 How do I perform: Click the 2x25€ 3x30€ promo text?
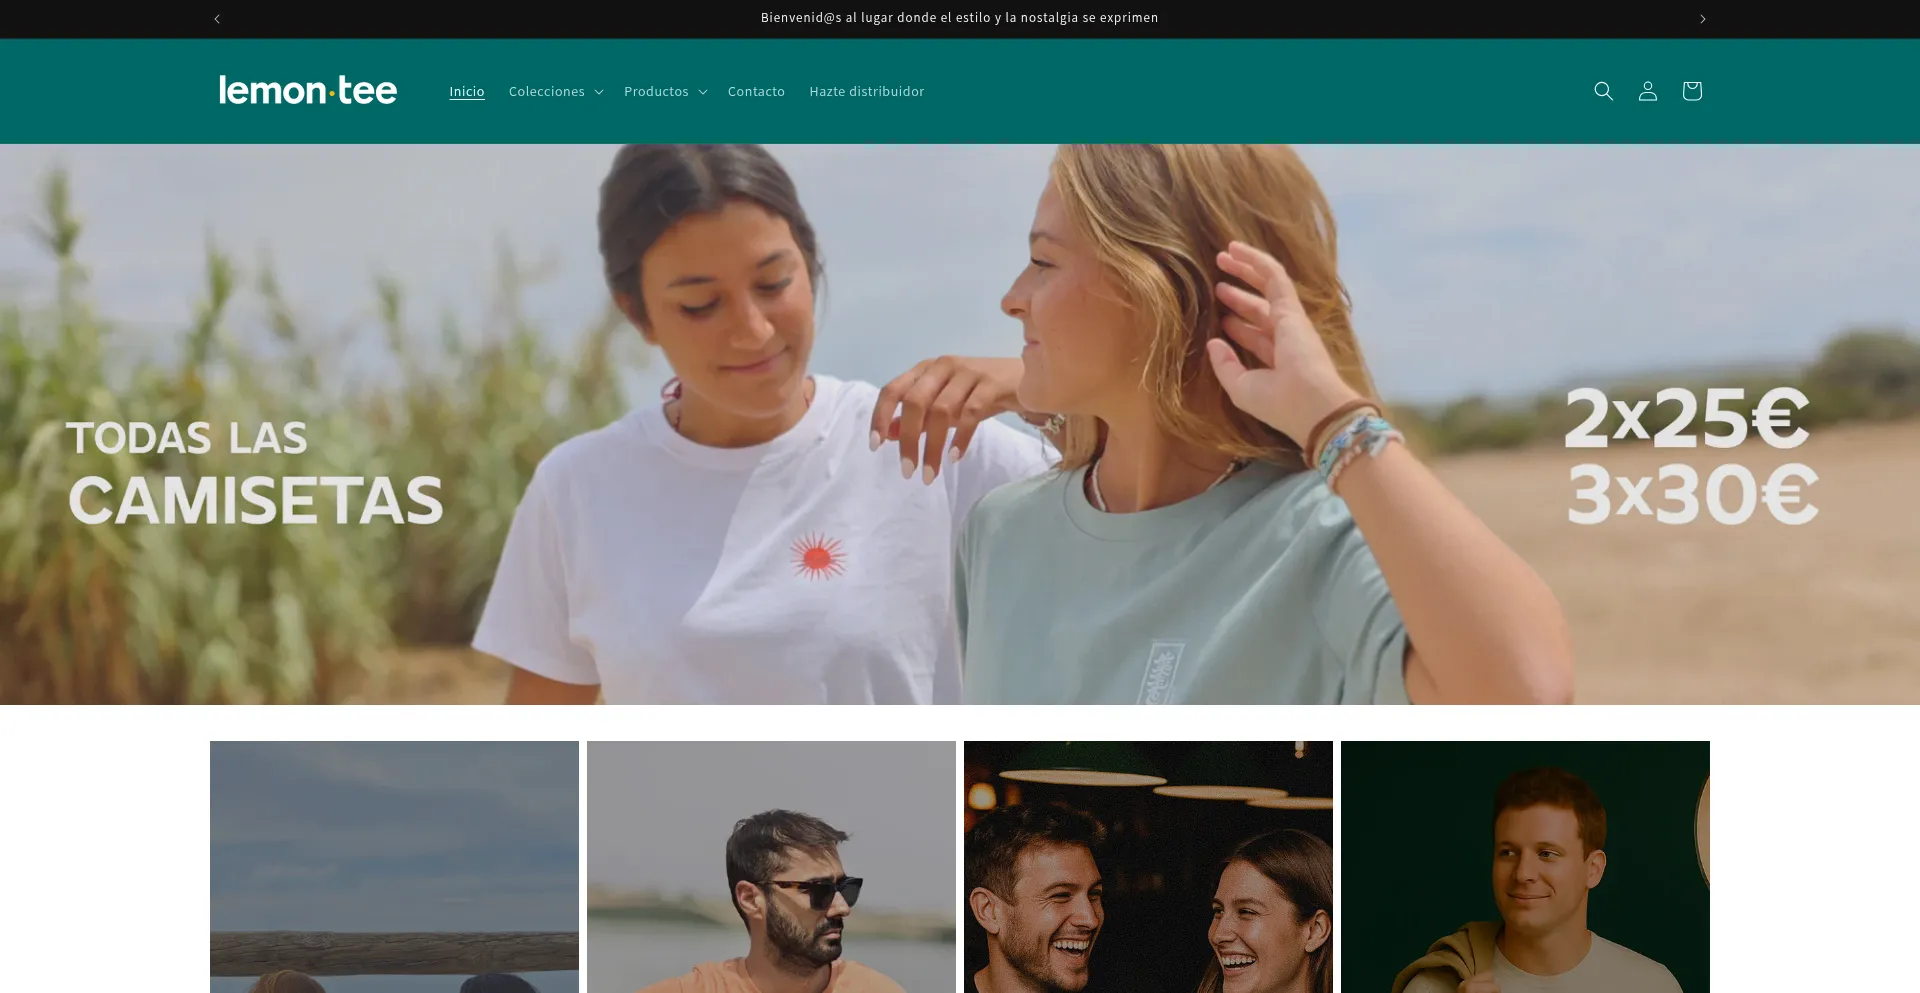1690,456
